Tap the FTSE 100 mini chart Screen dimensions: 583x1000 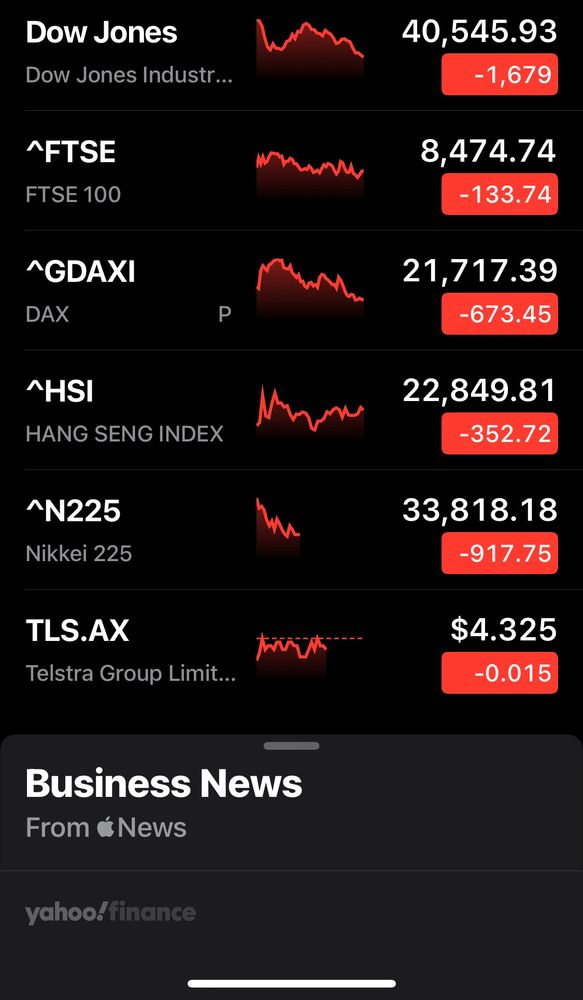pyautogui.click(x=309, y=171)
